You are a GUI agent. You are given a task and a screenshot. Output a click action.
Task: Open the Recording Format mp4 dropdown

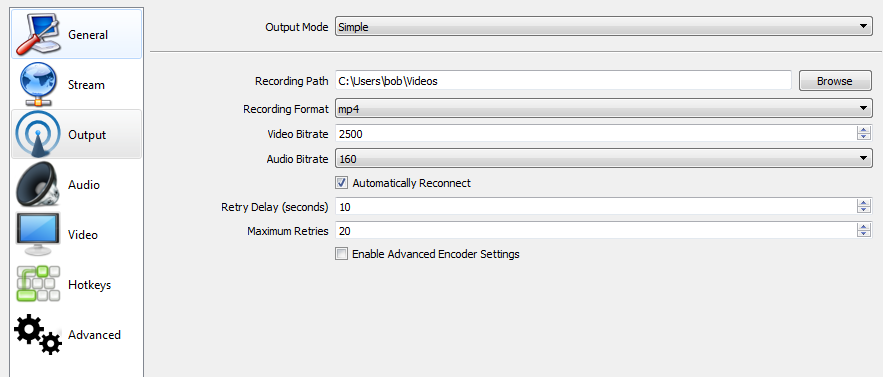point(604,109)
